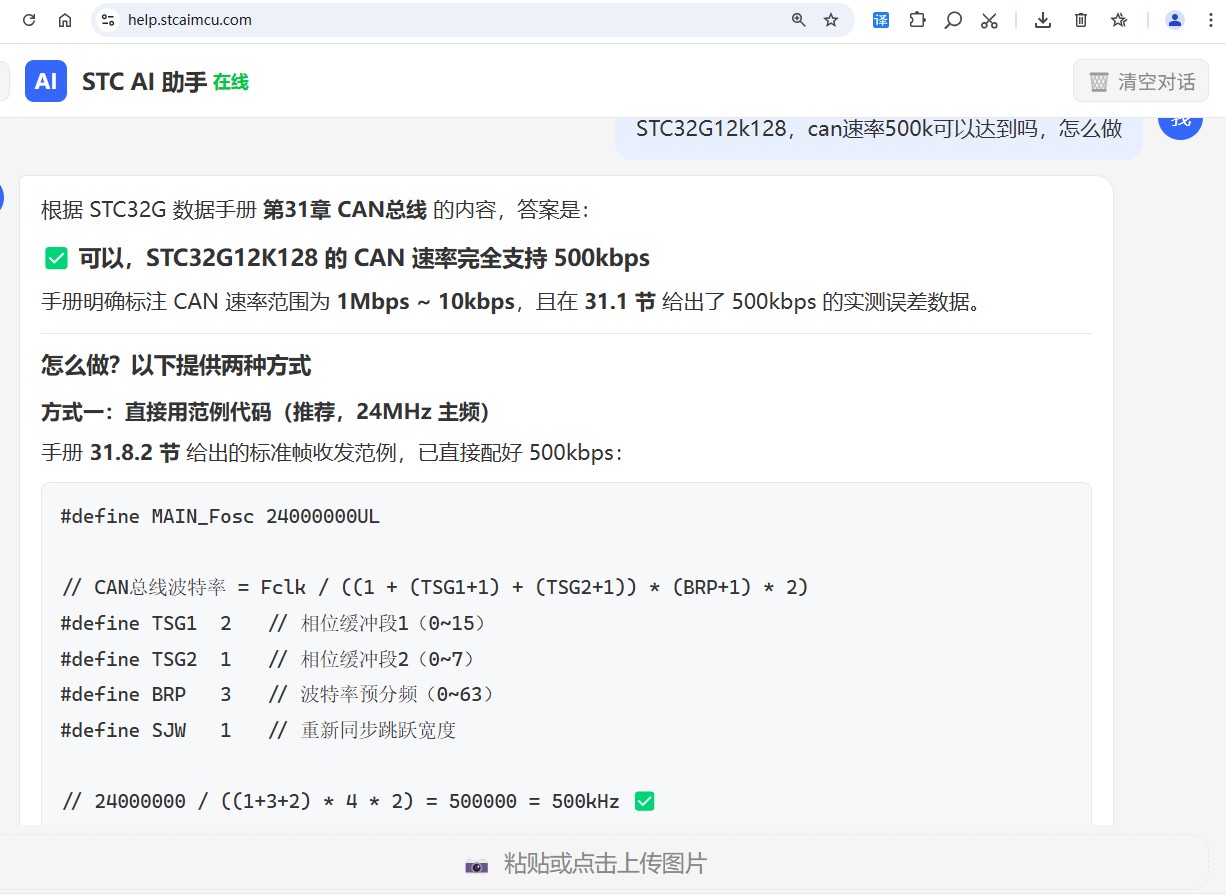Open the favorites star list icon

tap(1119, 20)
